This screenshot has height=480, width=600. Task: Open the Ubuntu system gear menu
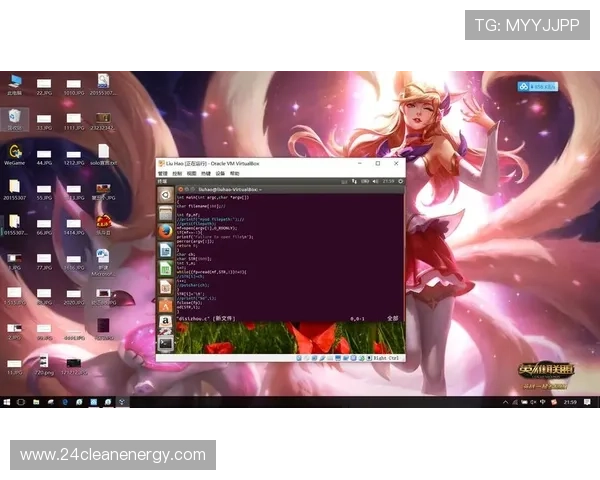tap(399, 181)
